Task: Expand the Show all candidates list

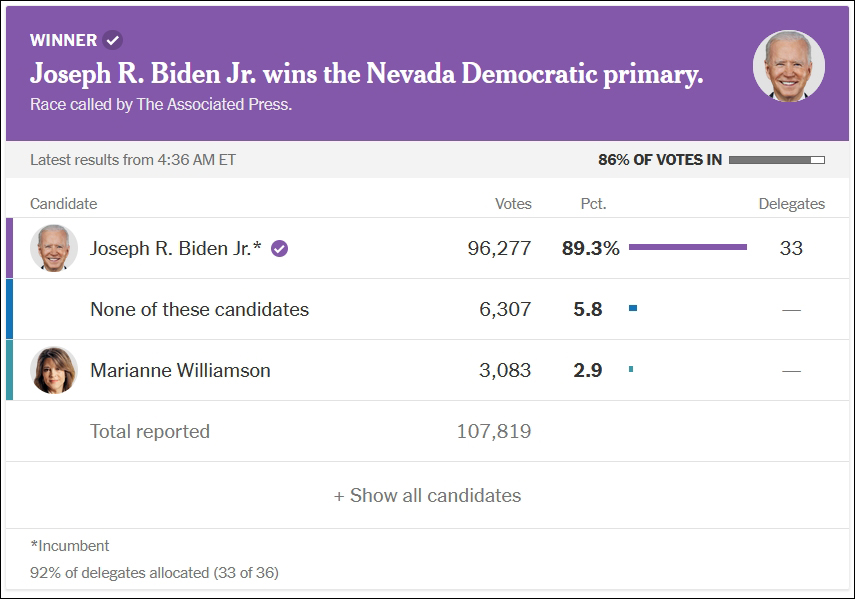Action: [427, 495]
